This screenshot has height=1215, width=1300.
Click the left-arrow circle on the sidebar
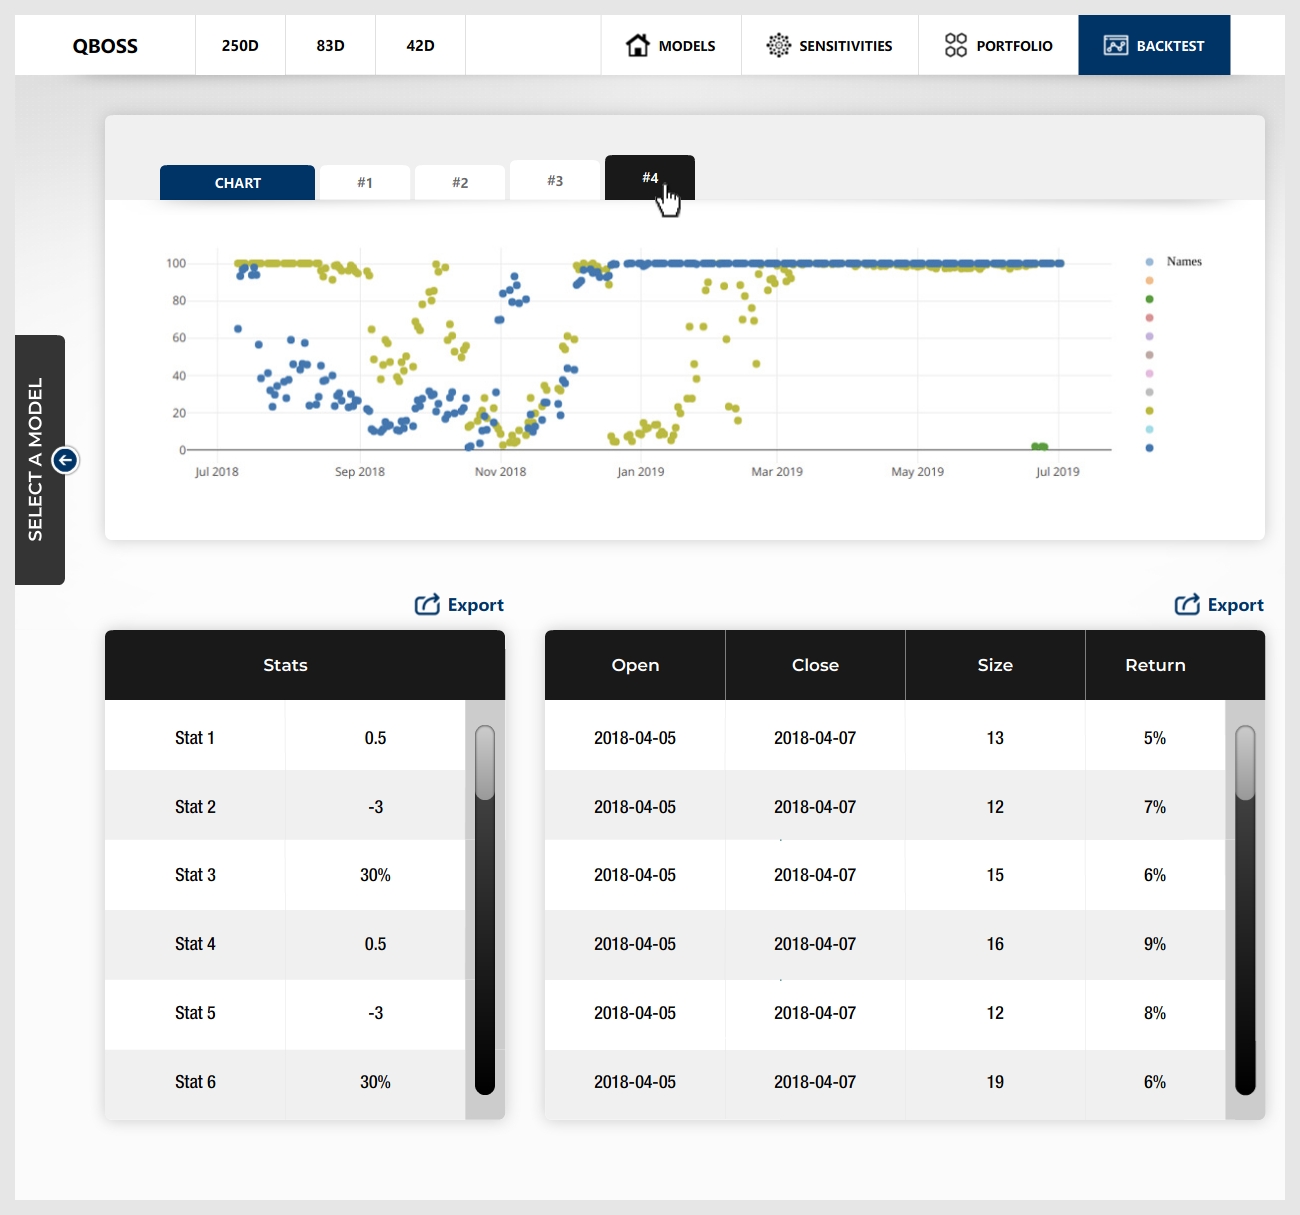pos(65,460)
